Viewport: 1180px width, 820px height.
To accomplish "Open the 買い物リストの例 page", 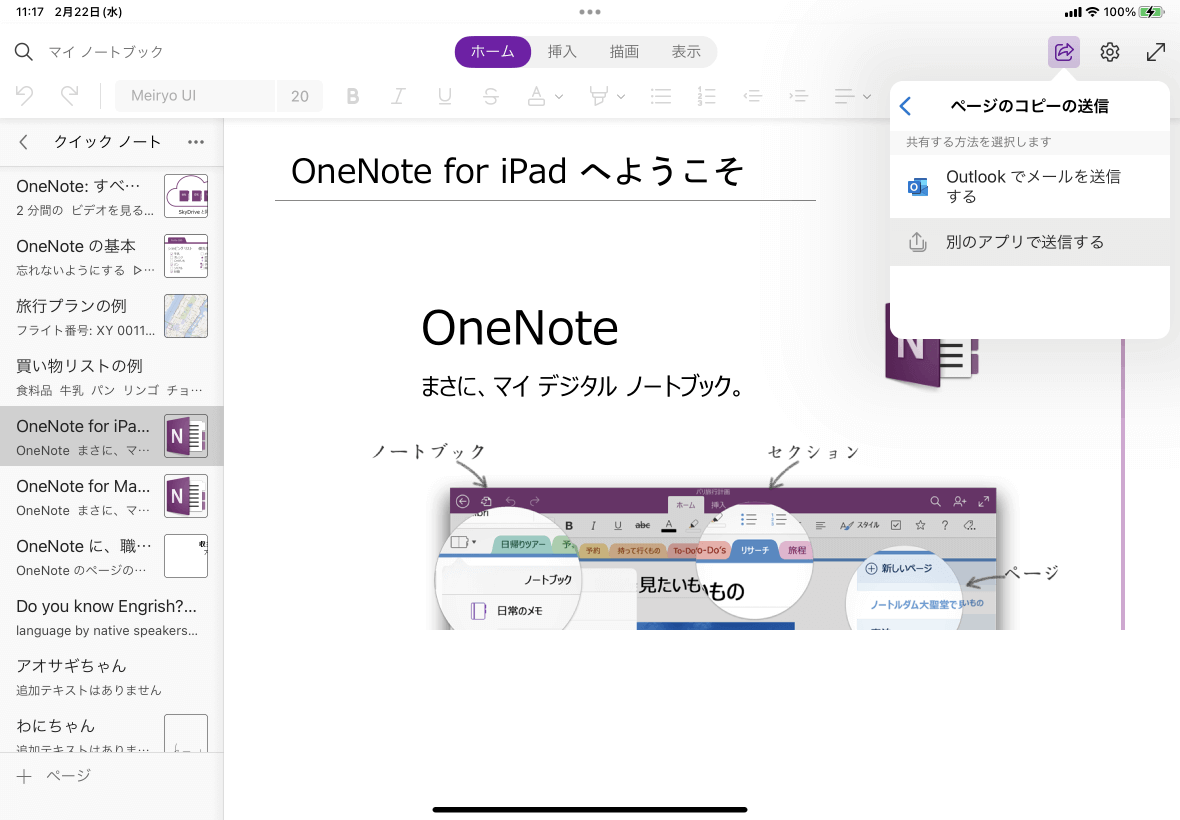I will click(111, 377).
